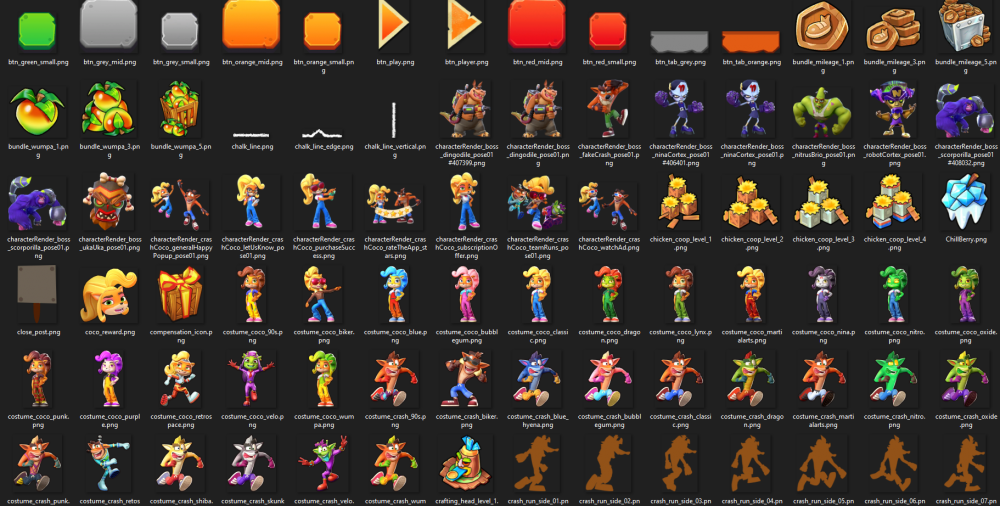
Task: Click the btn_orange_mid.png thumbnail
Action: tap(251, 25)
